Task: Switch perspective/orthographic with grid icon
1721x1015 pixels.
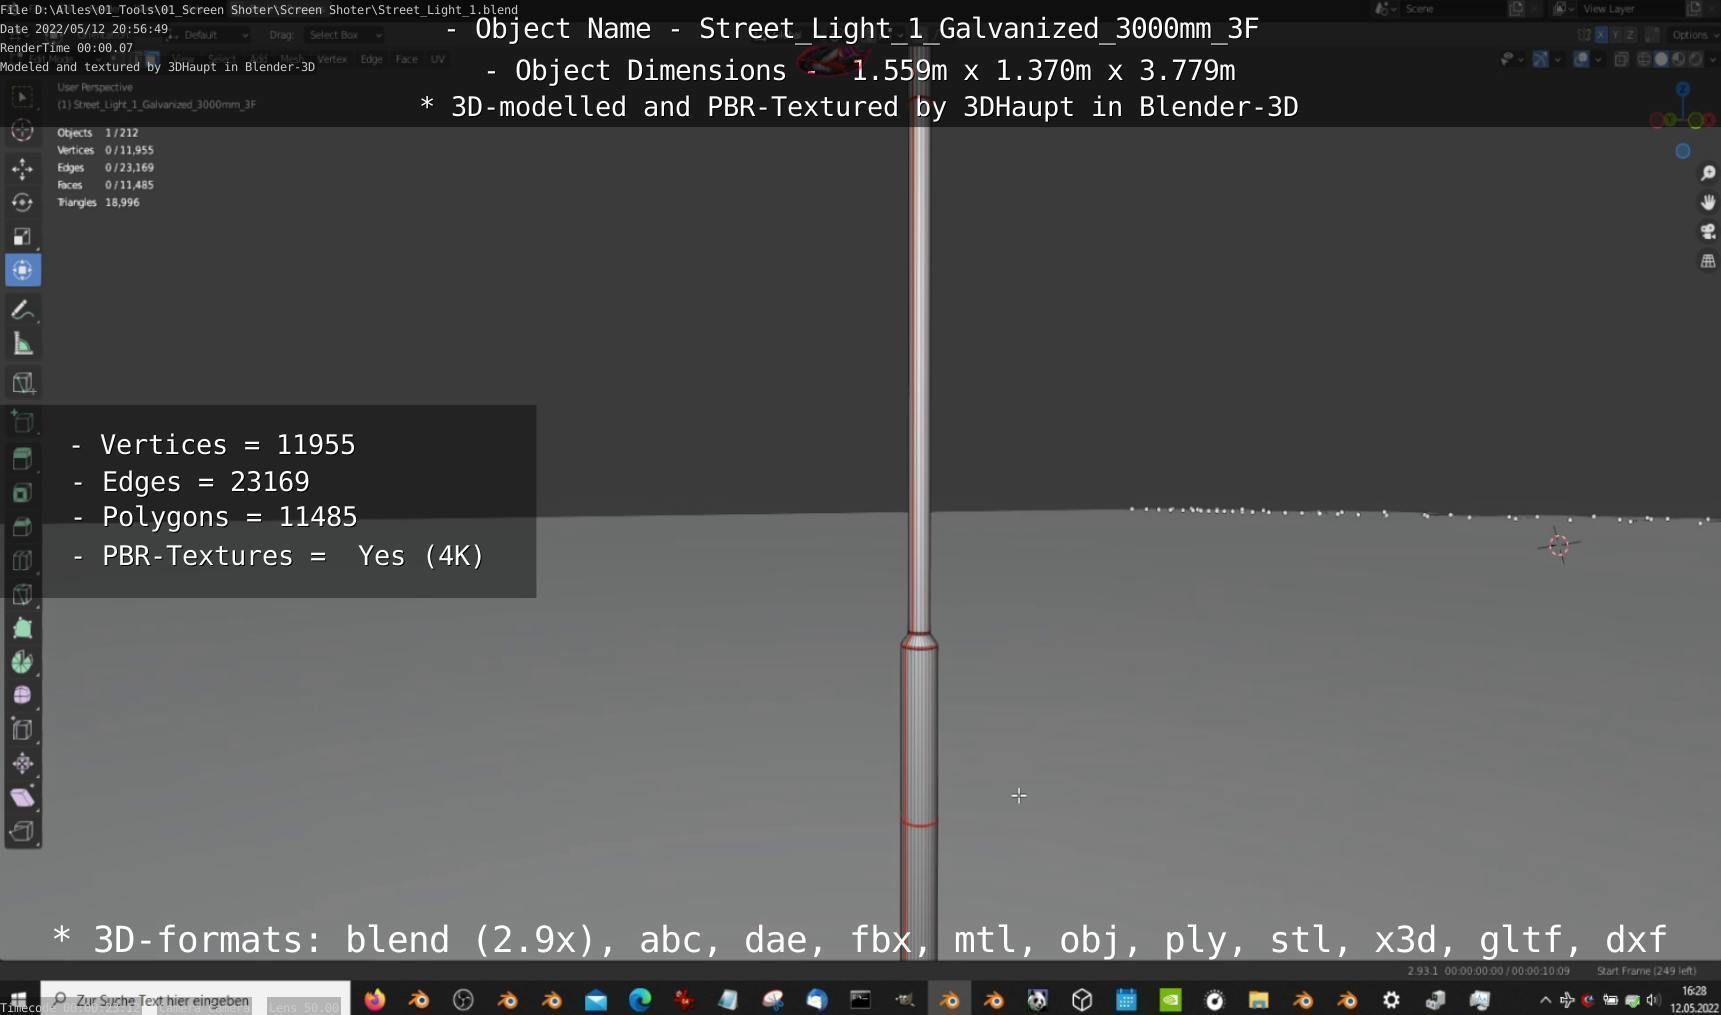Action: [x=1708, y=260]
